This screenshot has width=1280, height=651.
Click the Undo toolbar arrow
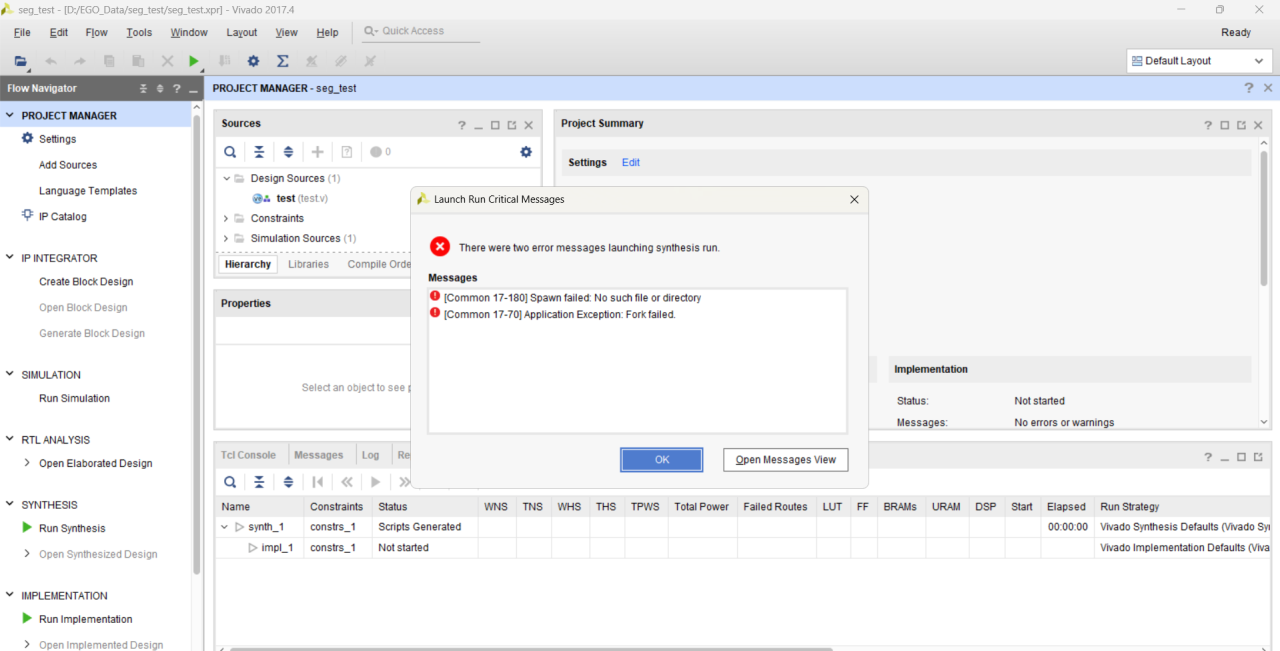click(x=51, y=61)
